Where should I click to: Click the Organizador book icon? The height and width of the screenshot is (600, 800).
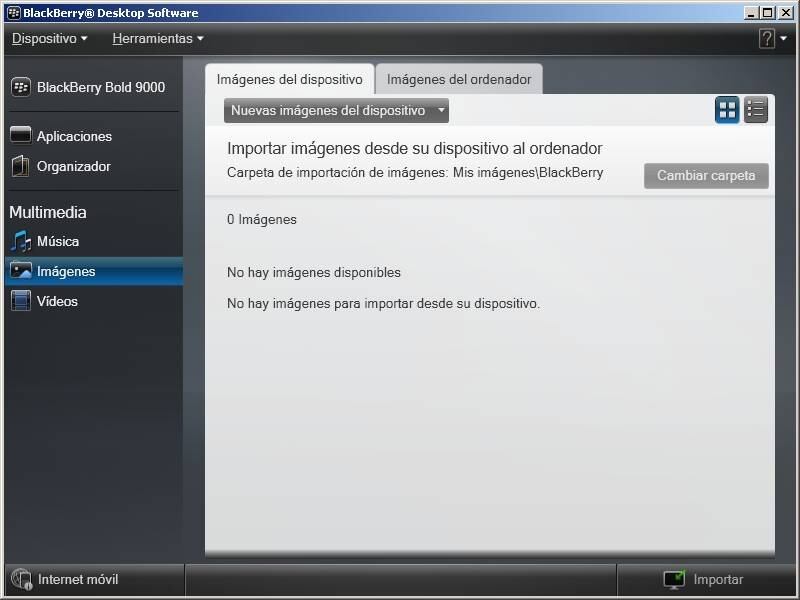21,166
